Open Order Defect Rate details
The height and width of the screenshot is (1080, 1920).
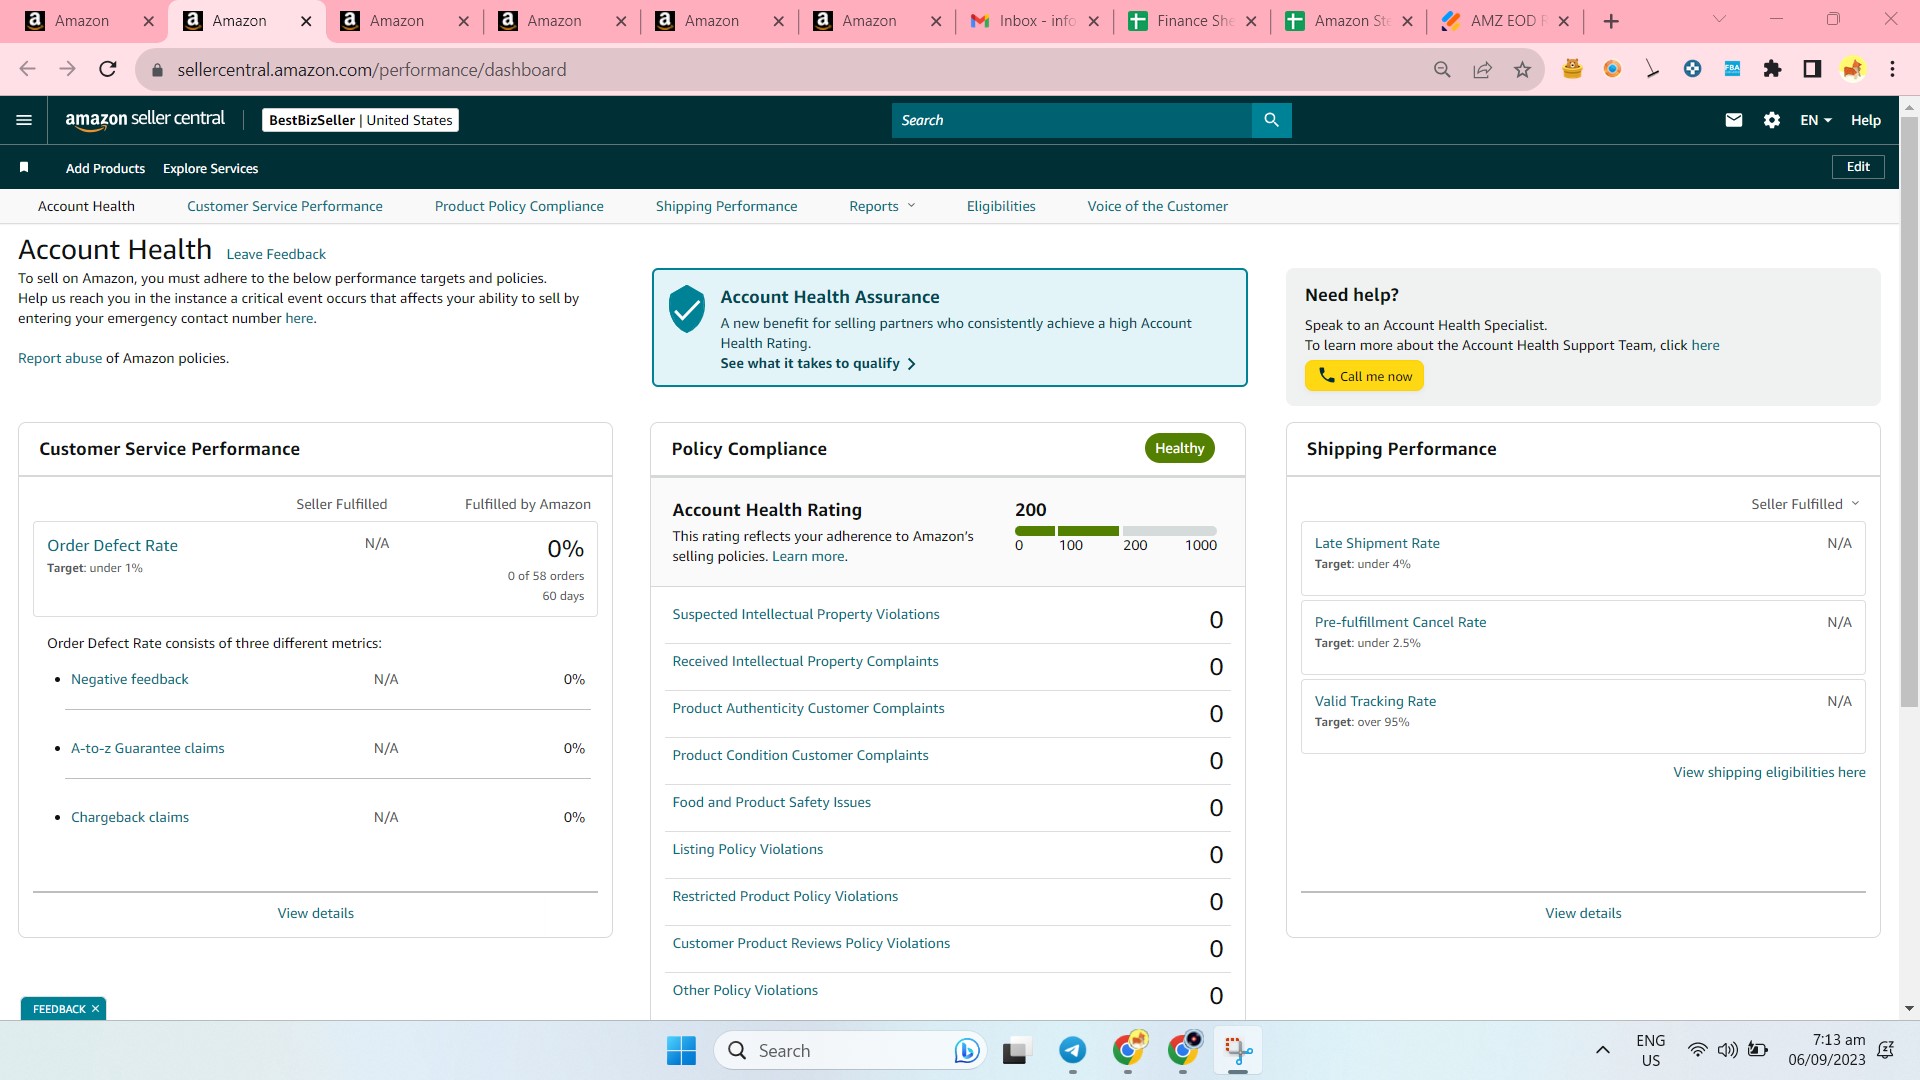112,545
